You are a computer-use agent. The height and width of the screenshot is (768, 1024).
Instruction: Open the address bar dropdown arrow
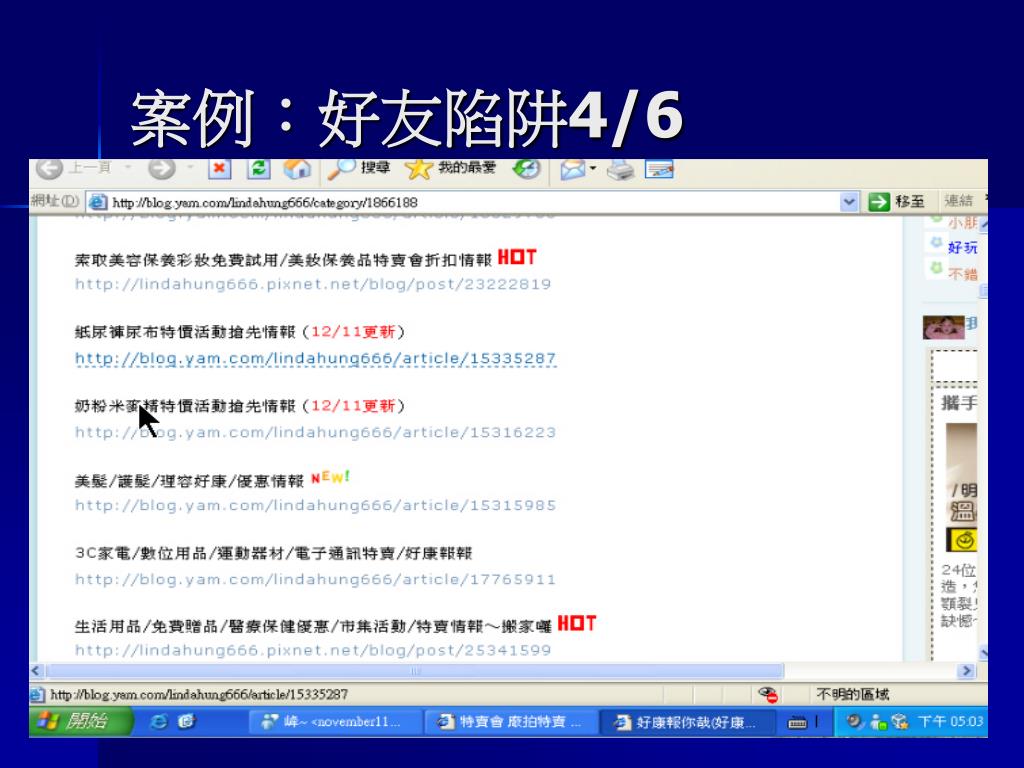848,202
